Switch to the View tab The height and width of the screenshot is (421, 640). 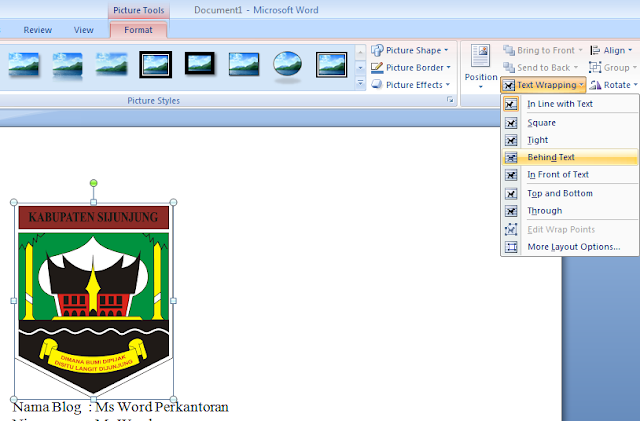point(84,30)
